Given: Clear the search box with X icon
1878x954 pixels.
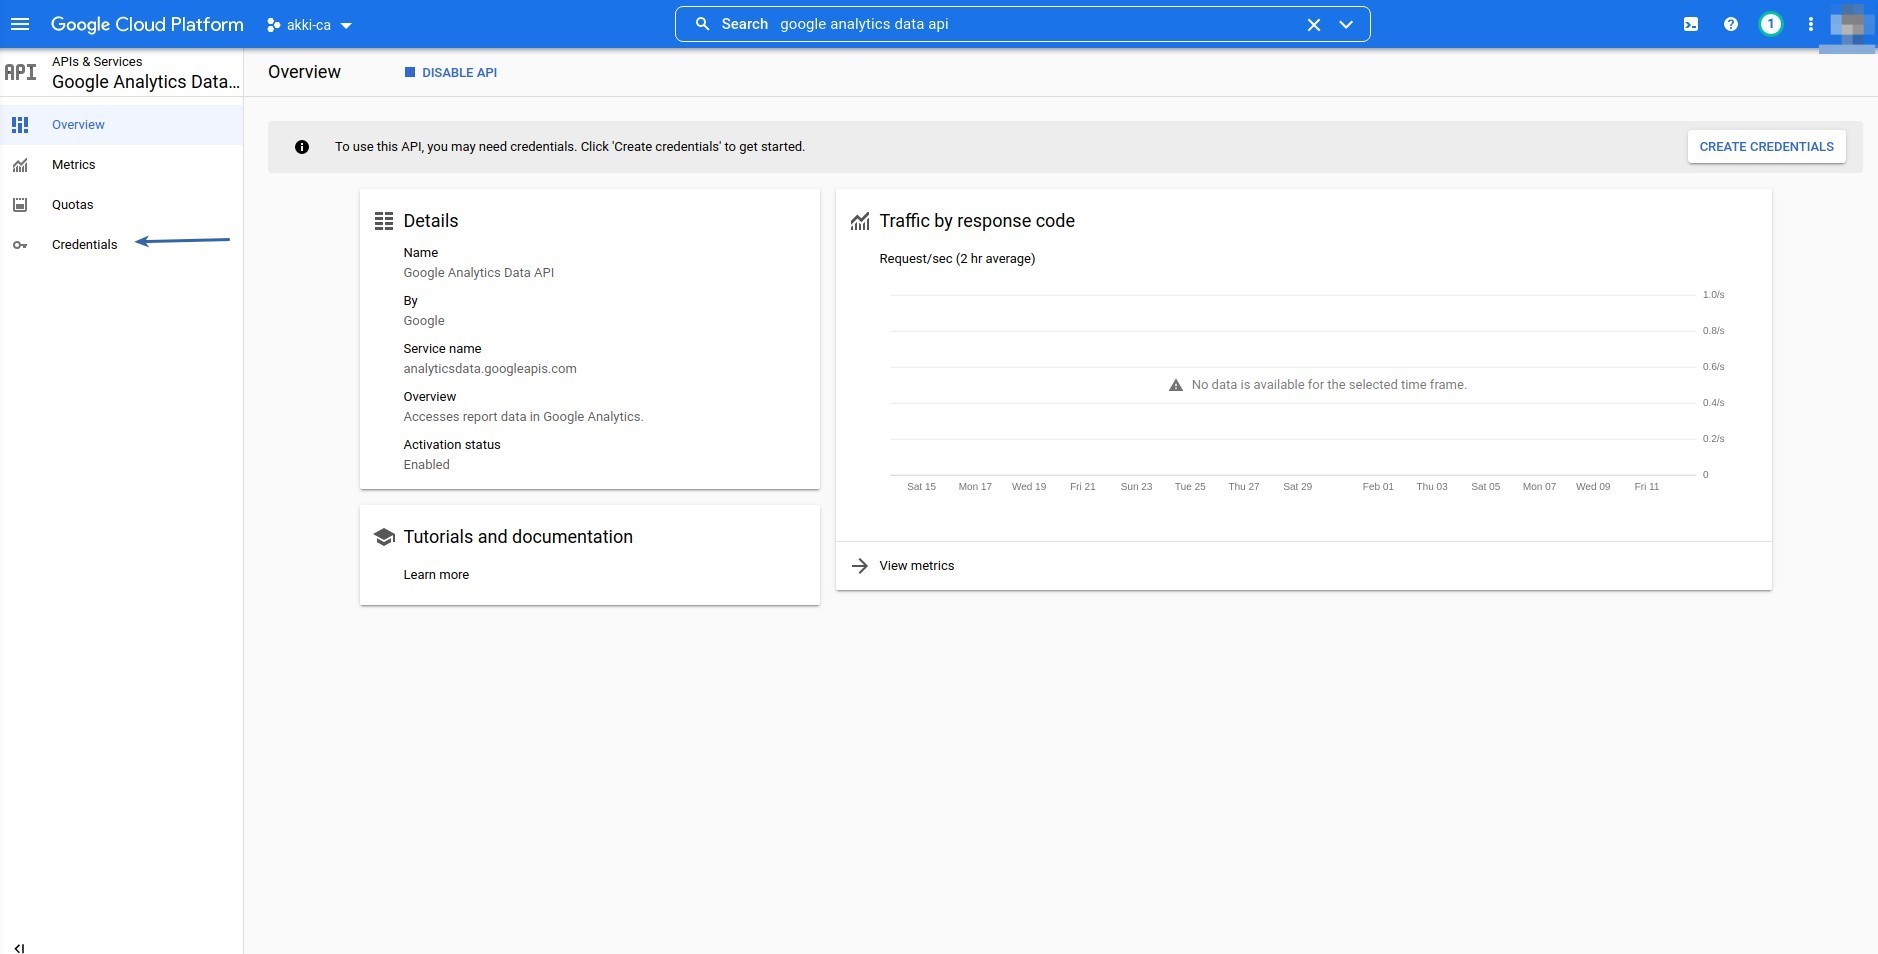Looking at the screenshot, I should click(1314, 24).
